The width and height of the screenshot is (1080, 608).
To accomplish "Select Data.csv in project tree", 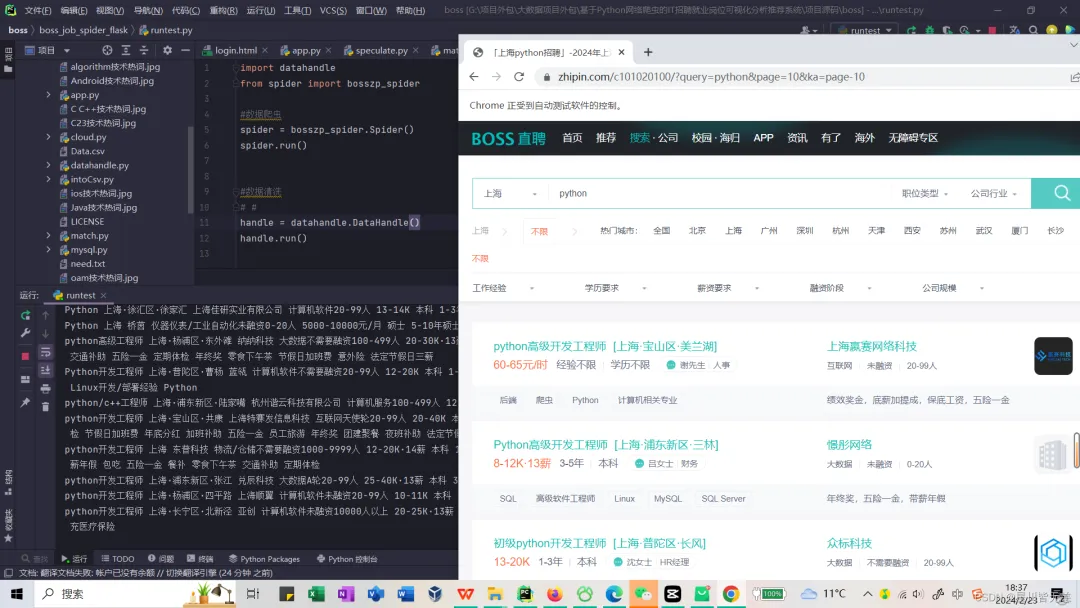I will click(x=87, y=151).
